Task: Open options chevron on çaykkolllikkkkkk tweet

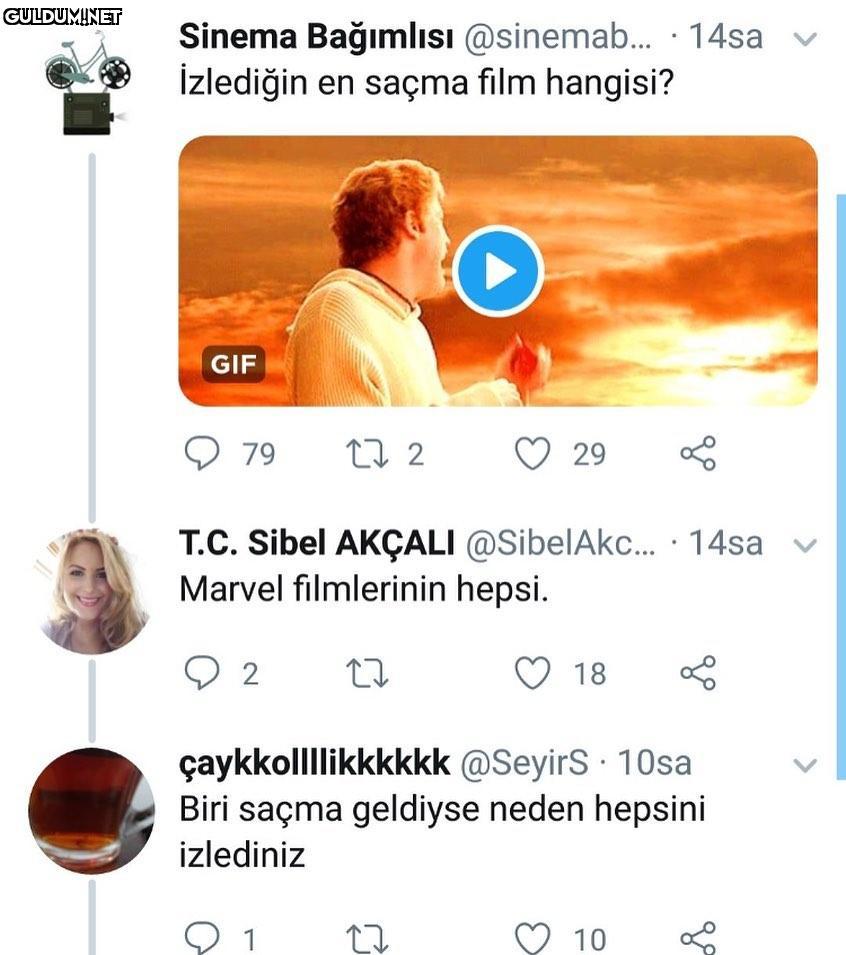Action: [804, 766]
